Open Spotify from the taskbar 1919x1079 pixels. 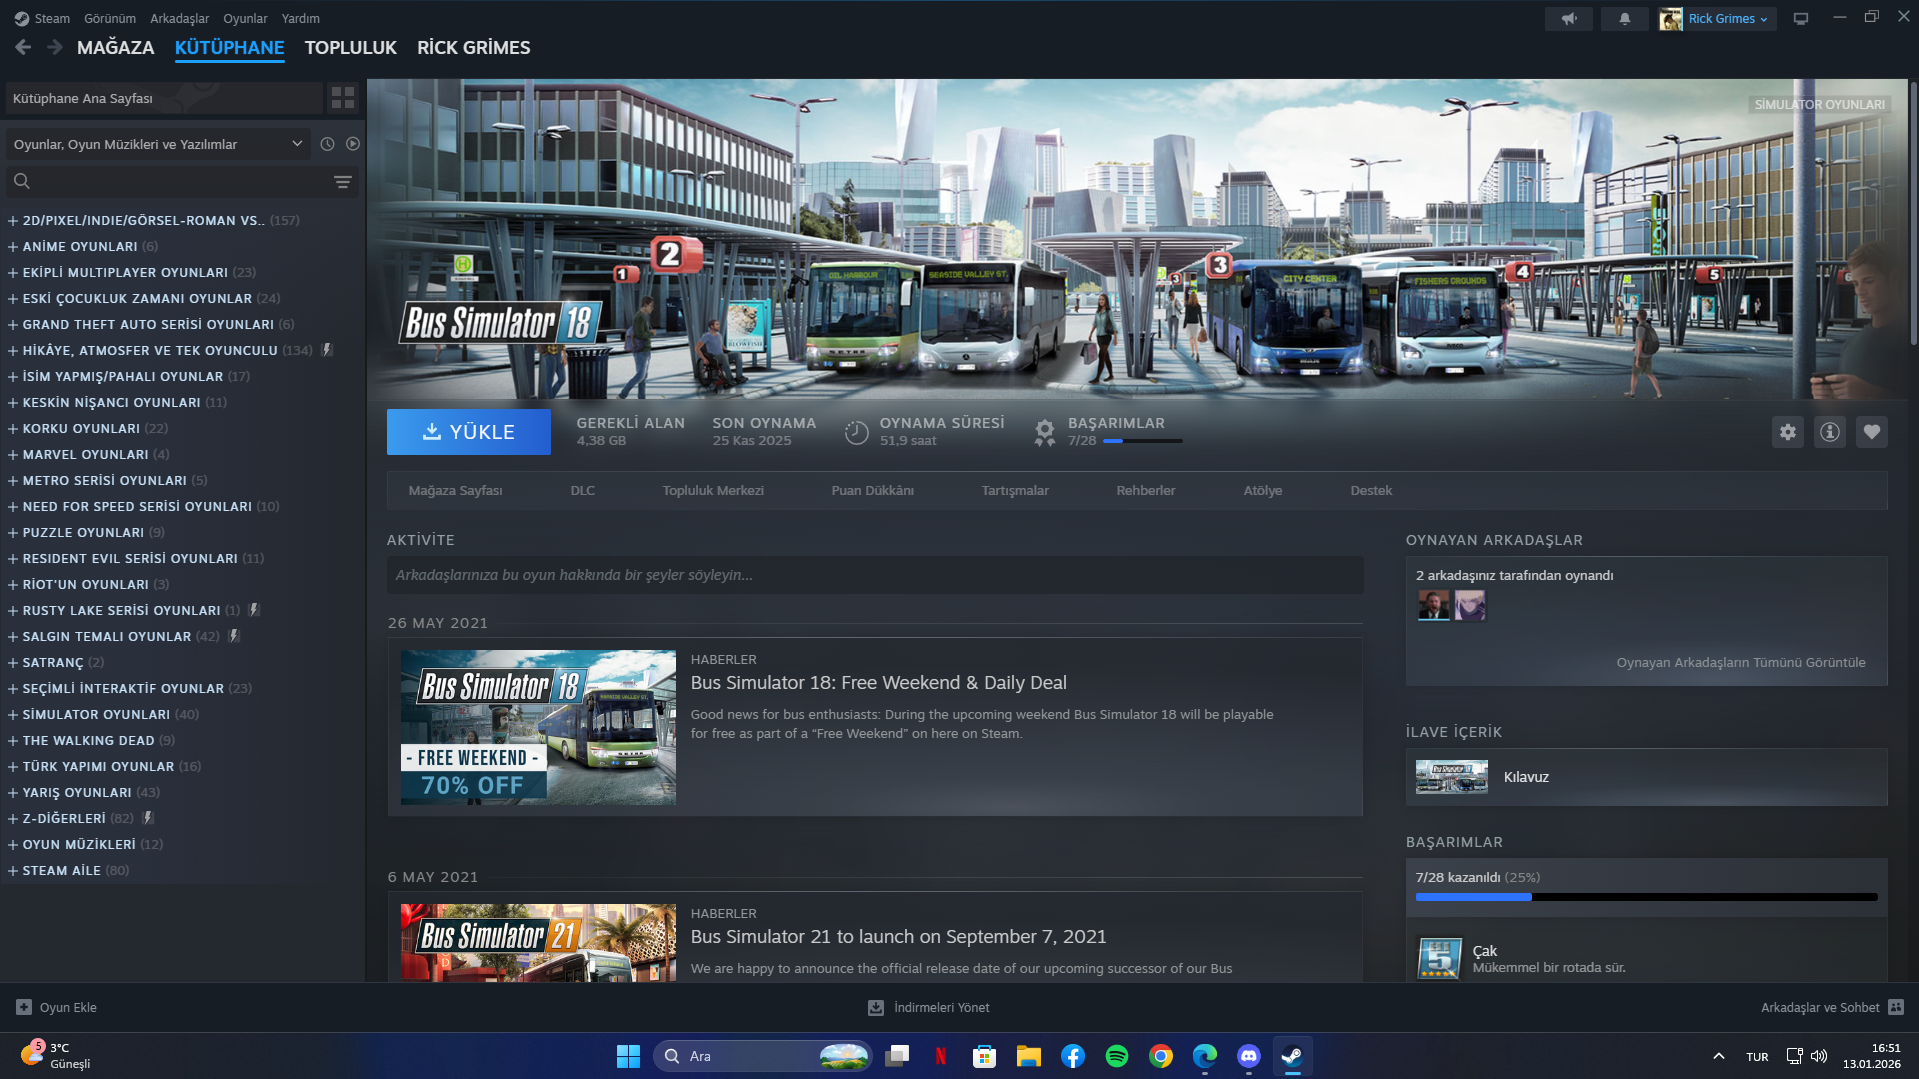(1116, 1056)
